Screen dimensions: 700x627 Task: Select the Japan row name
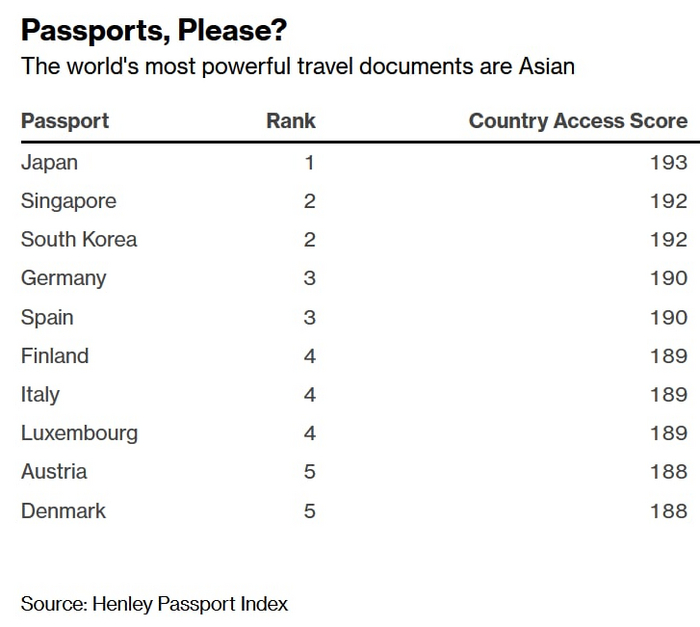pos(49,162)
